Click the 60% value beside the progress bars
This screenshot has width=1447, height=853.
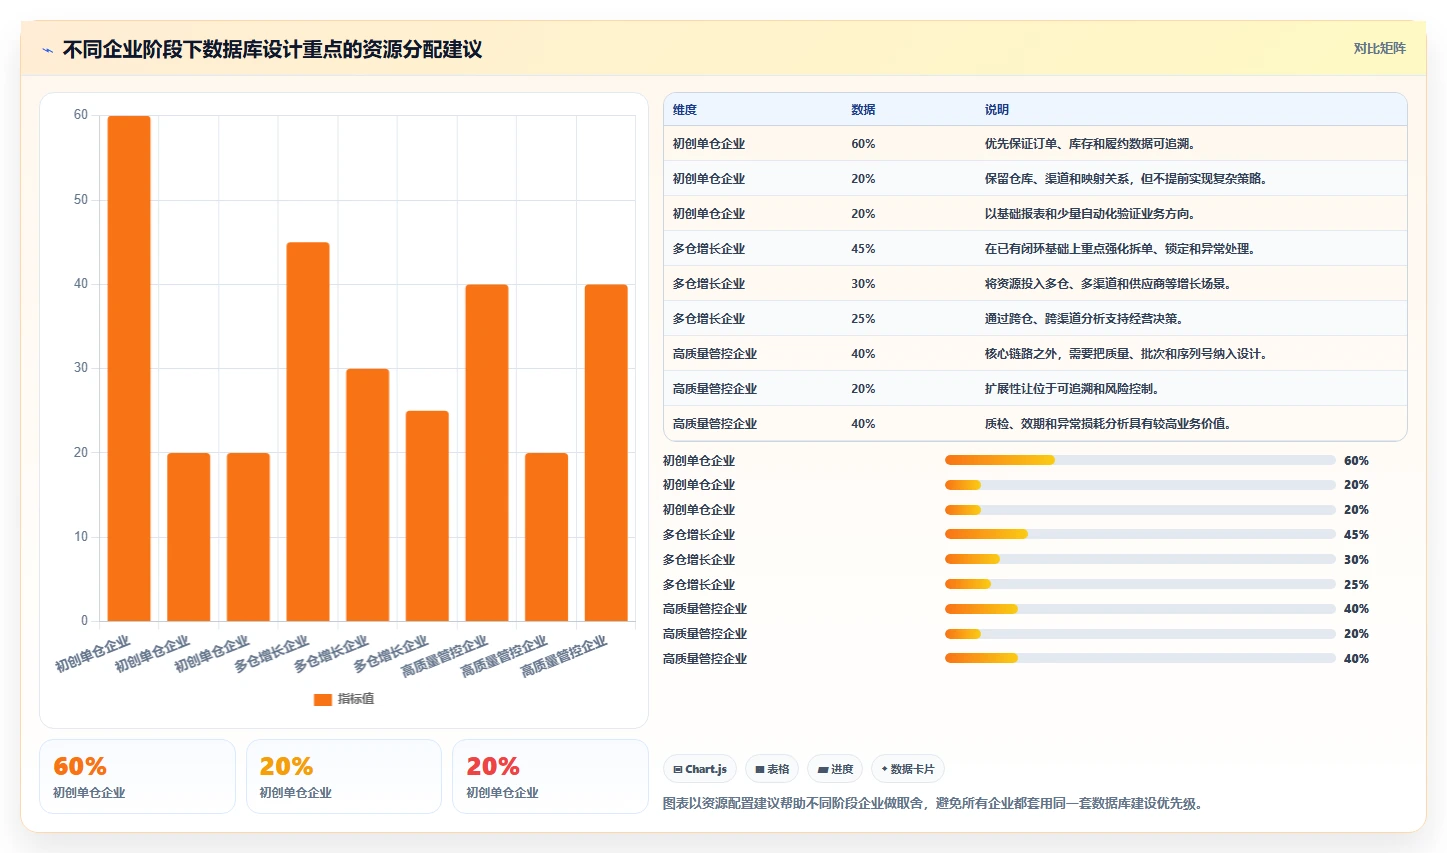pyautogui.click(x=1356, y=461)
